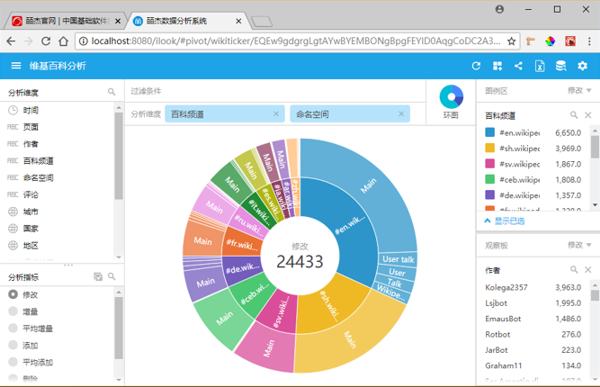The image size is (600, 387).
Task: Select the 修改 metric radio button
Action: coord(13,294)
